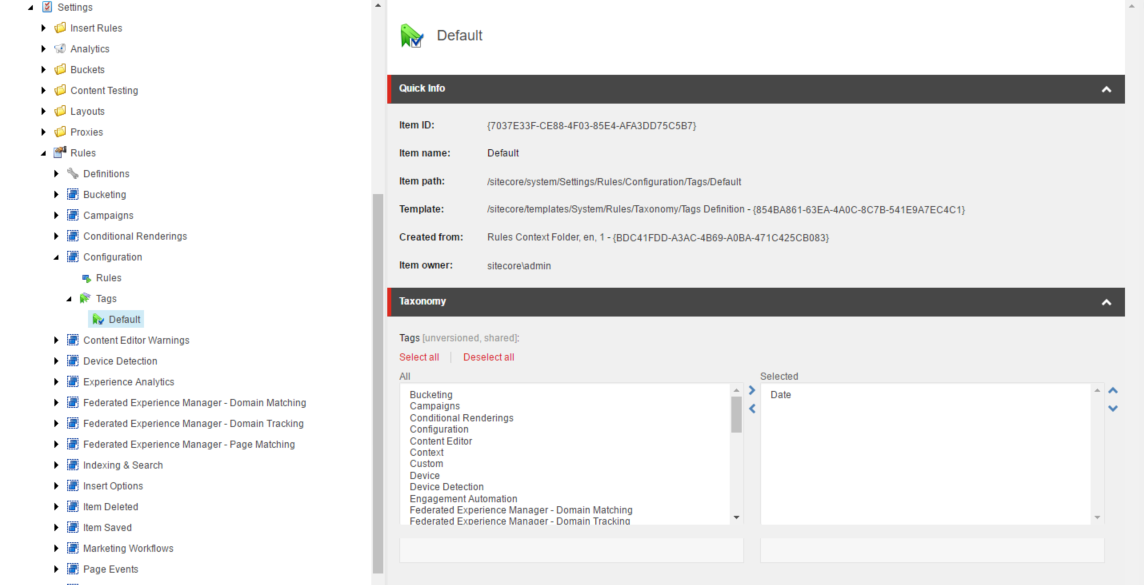The width and height of the screenshot is (1144, 585).
Task: Select Date in the Selected list
Action: pyautogui.click(x=781, y=395)
